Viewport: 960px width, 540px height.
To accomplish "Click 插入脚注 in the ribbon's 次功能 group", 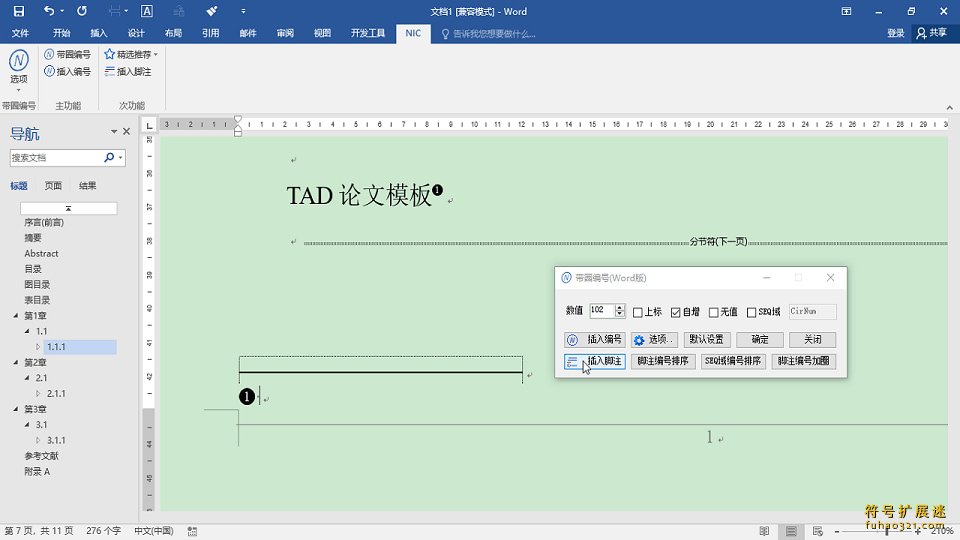I will [x=128, y=72].
